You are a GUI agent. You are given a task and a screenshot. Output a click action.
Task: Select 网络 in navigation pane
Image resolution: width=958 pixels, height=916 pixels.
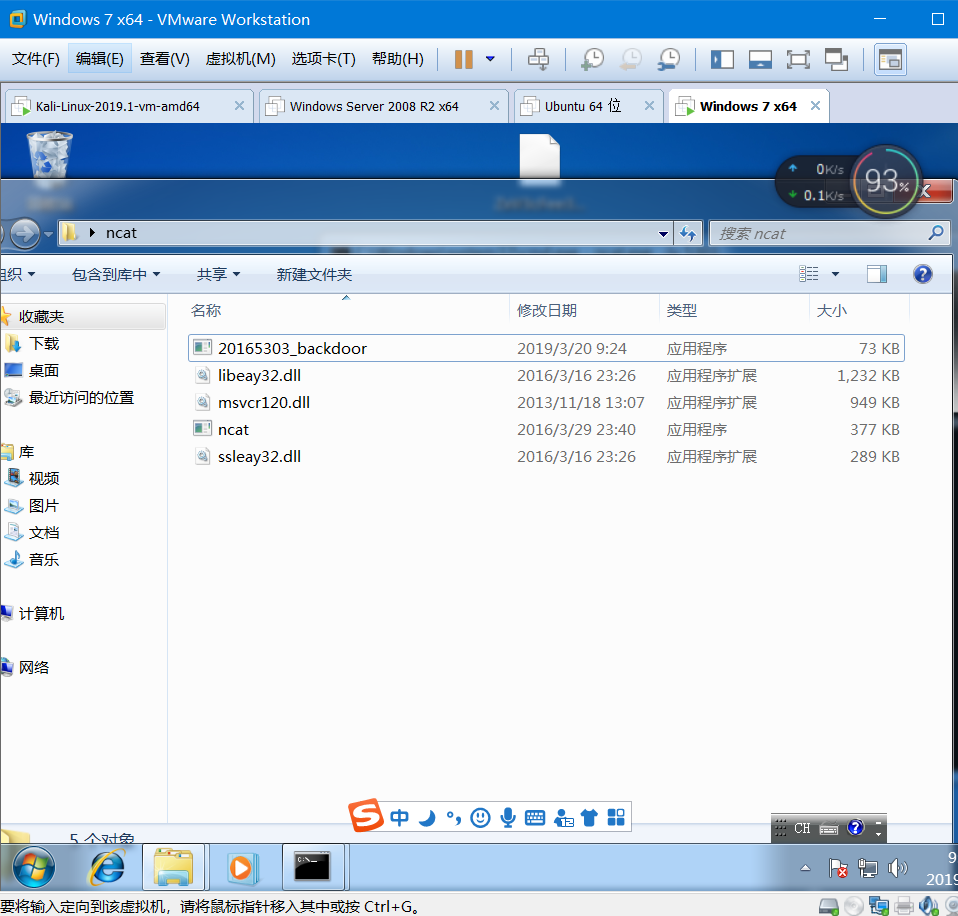pos(34,667)
